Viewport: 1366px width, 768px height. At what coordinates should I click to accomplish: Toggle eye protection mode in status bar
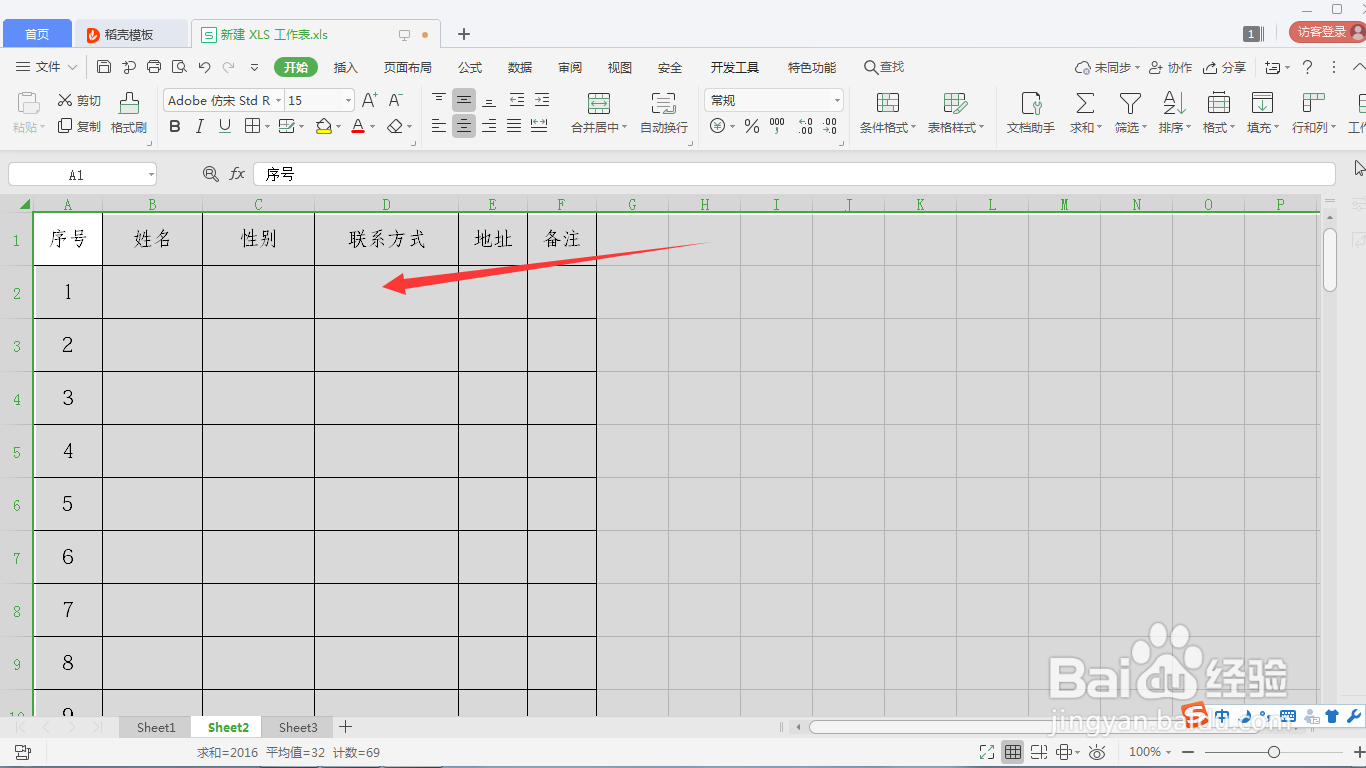point(1097,752)
